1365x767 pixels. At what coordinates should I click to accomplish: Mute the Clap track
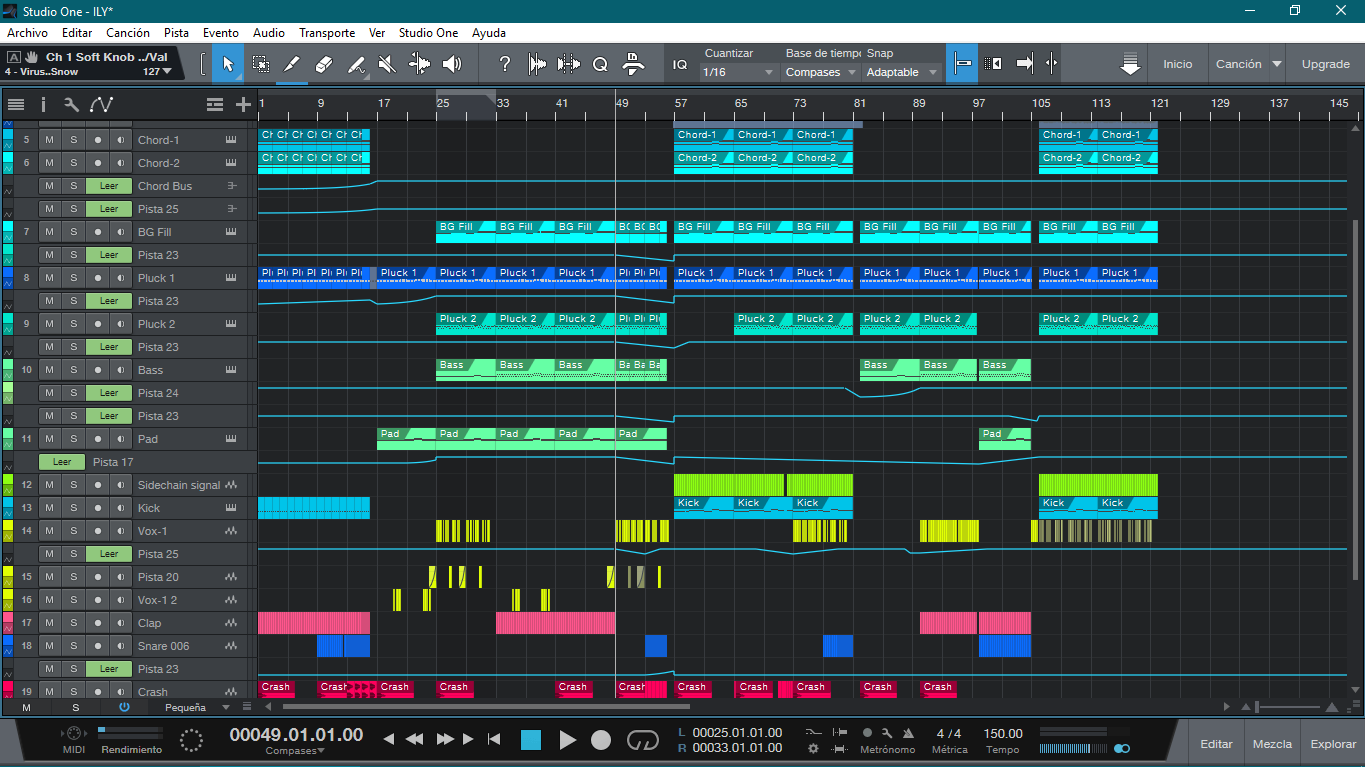[x=49, y=623]
